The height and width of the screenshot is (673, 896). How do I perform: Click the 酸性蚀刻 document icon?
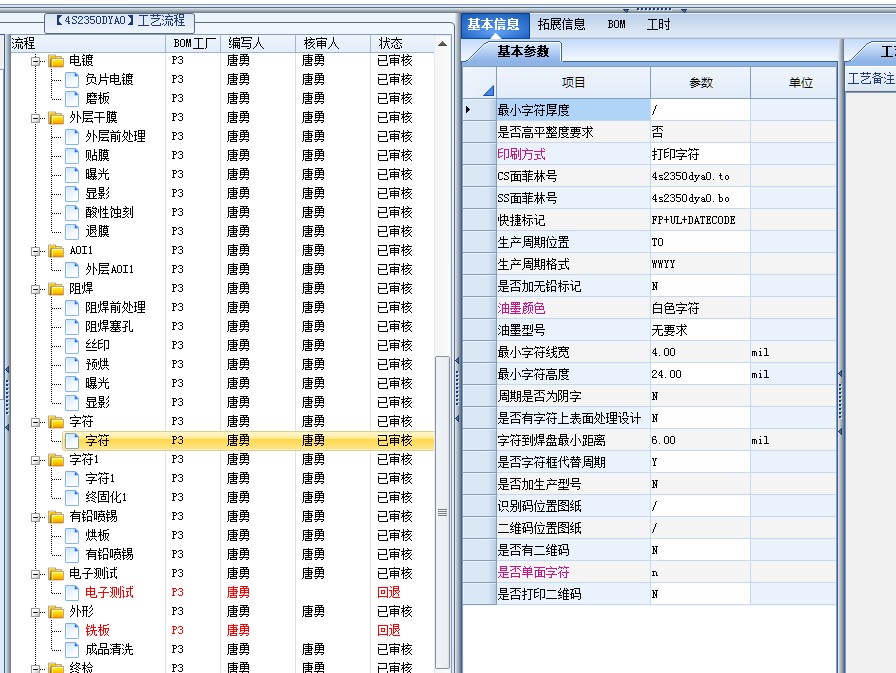72,213
